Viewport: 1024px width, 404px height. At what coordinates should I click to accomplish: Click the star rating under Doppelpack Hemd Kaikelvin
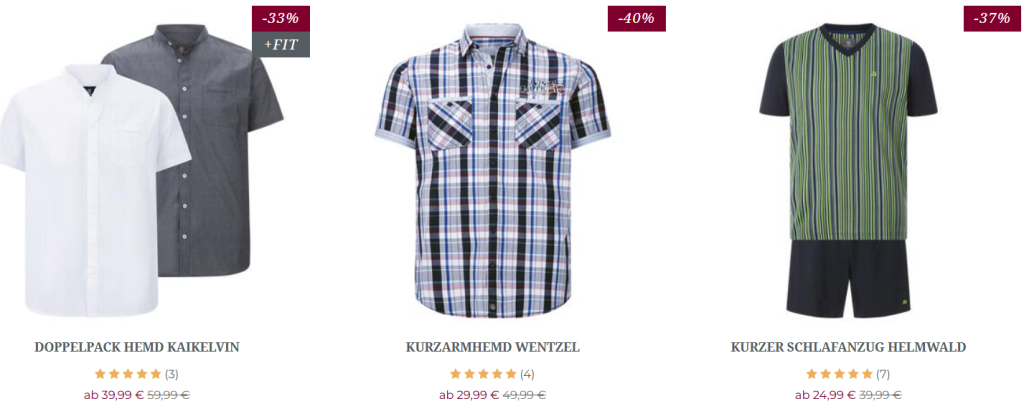[128, 374]
